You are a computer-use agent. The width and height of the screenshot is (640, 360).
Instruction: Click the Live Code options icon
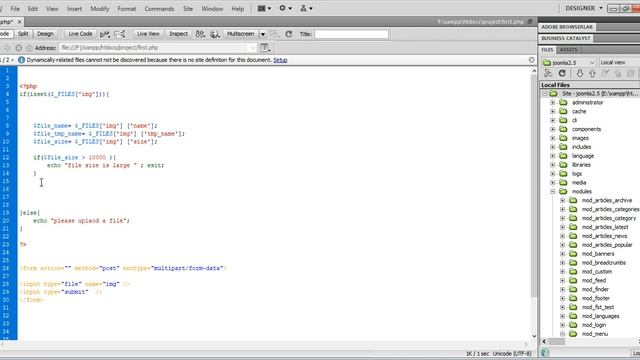(x=105, y=34)
